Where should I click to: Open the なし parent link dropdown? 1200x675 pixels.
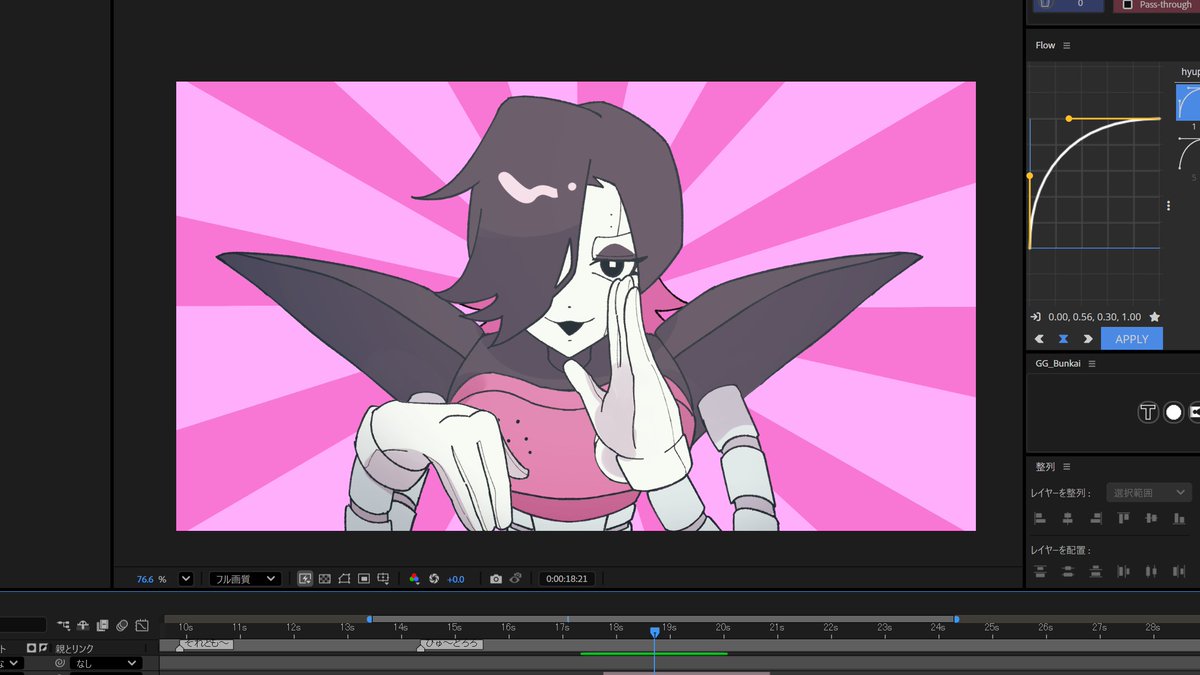(107, 663)
